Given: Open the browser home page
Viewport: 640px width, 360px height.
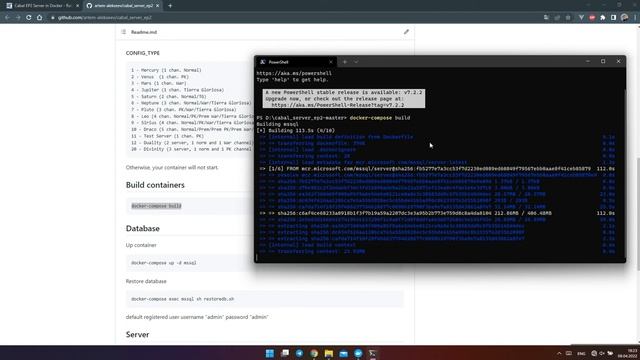Looking at the screenshot, I should click(x=40, y=18).
